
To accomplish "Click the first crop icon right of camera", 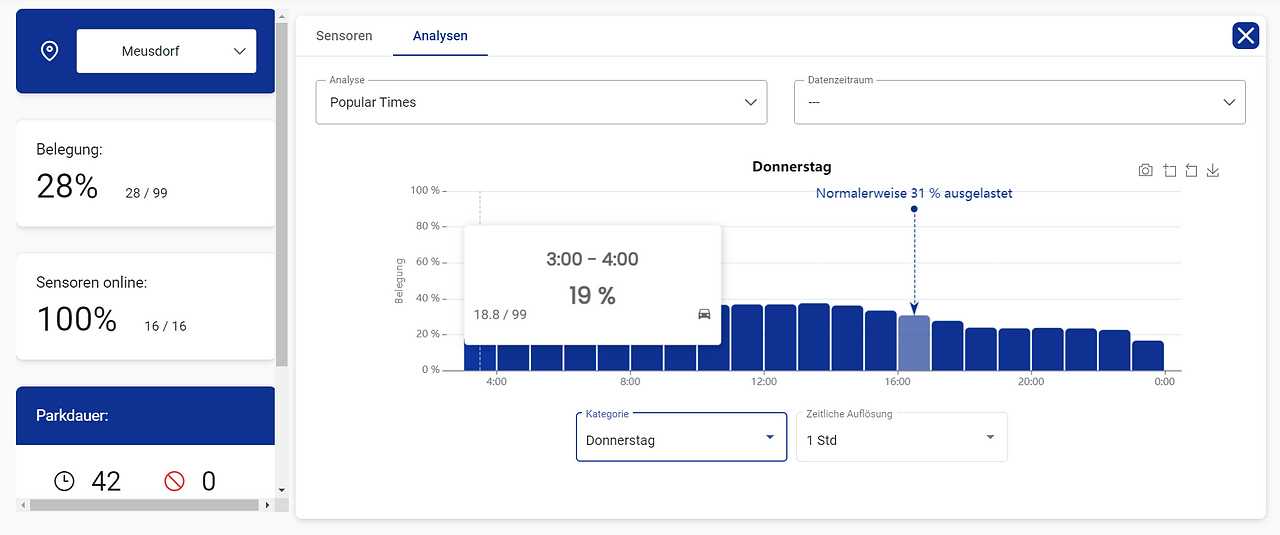I will 1169,171.
